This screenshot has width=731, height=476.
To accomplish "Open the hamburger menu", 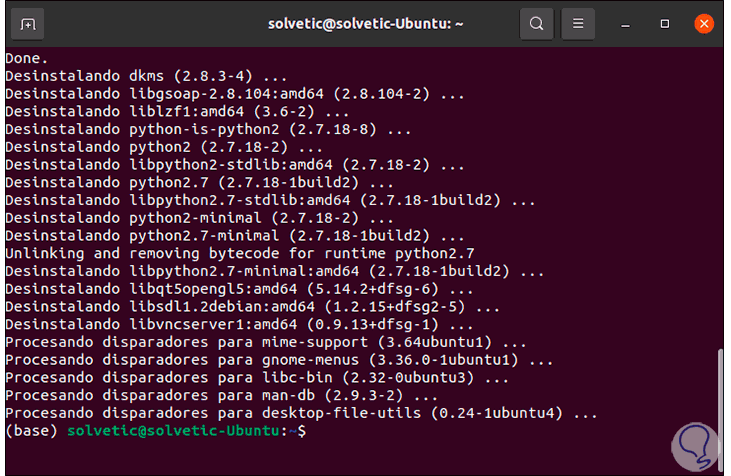I will (x=578, y=23).
